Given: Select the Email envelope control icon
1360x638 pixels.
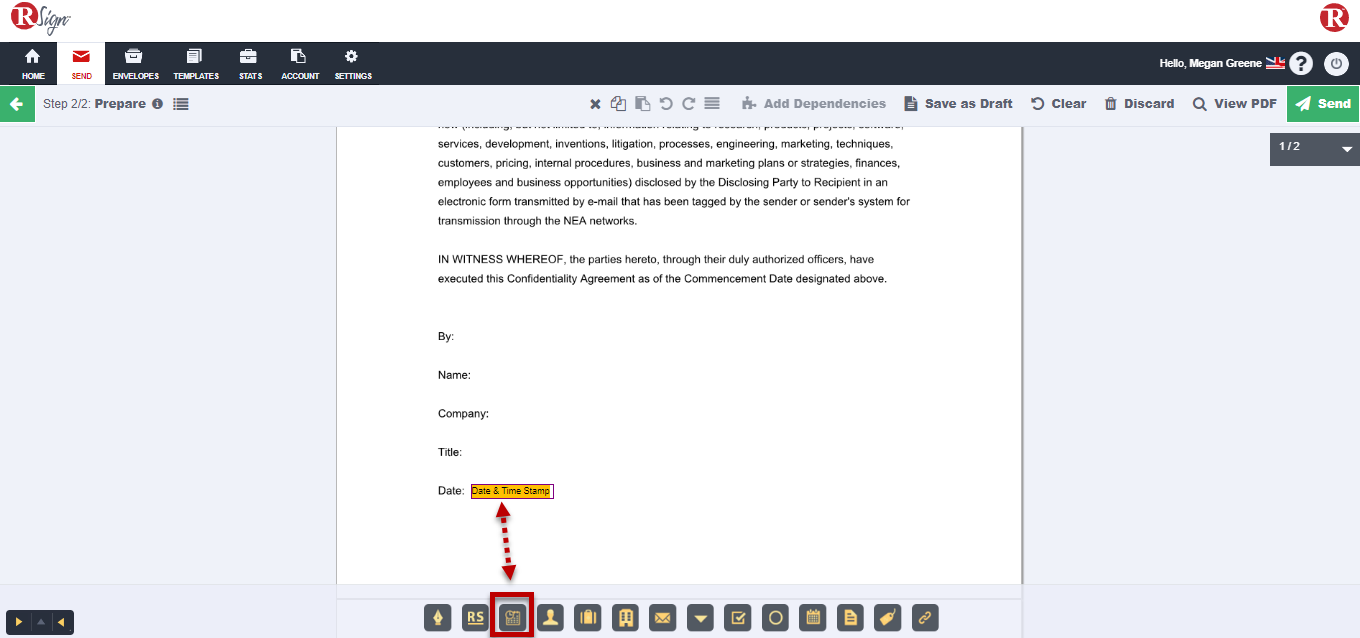Looking at the screenshot, I should pyautogui.click(x=662, y=618).
